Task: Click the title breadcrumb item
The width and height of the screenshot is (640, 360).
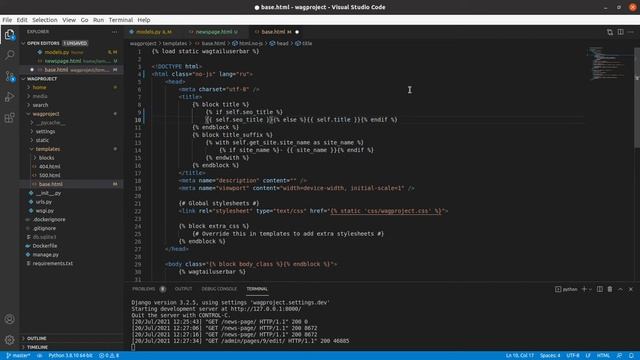Action: point(303,43)
